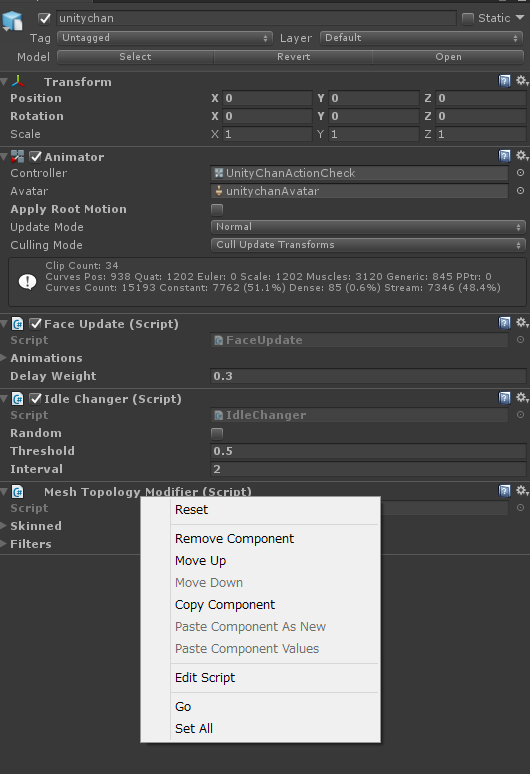Open Animator component help icon
Screen dimensions: 530x774
504,156
